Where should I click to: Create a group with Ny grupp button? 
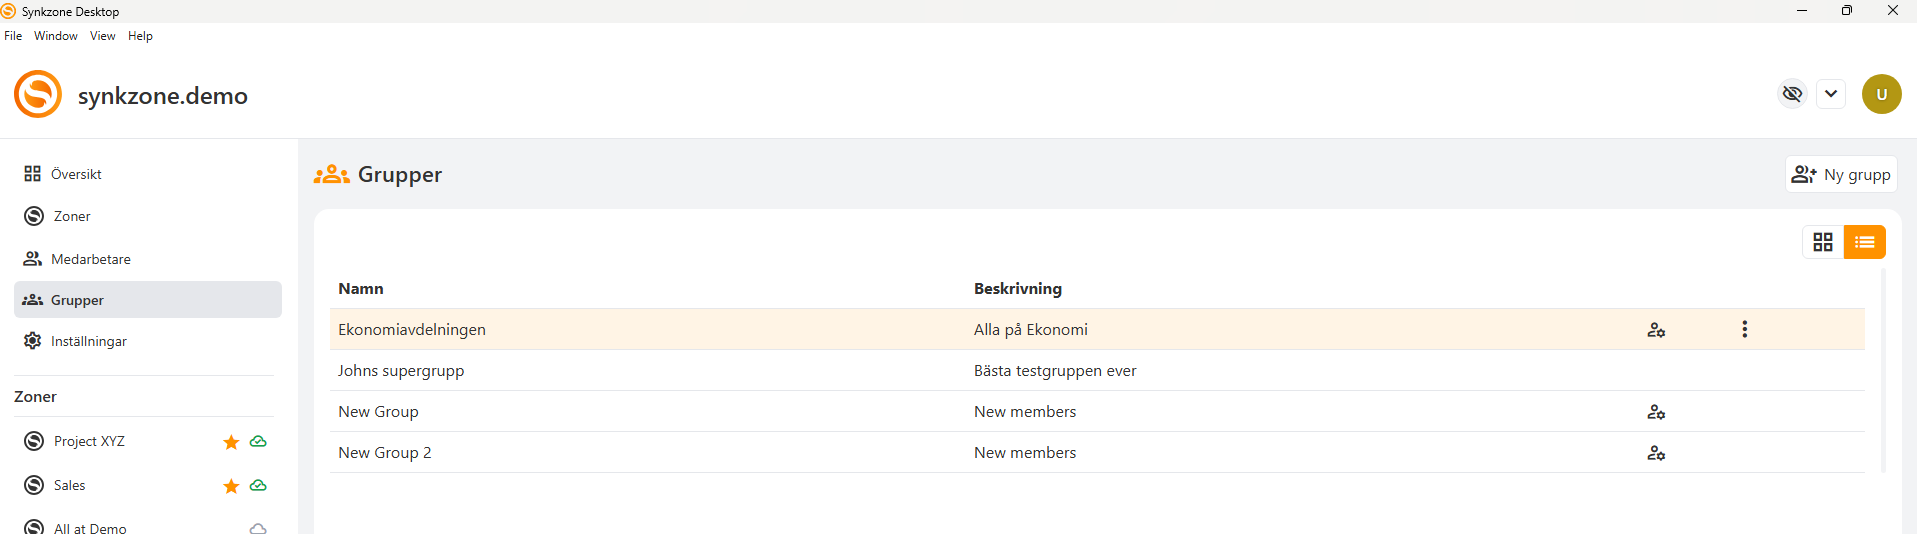(x=1841, y=174)
